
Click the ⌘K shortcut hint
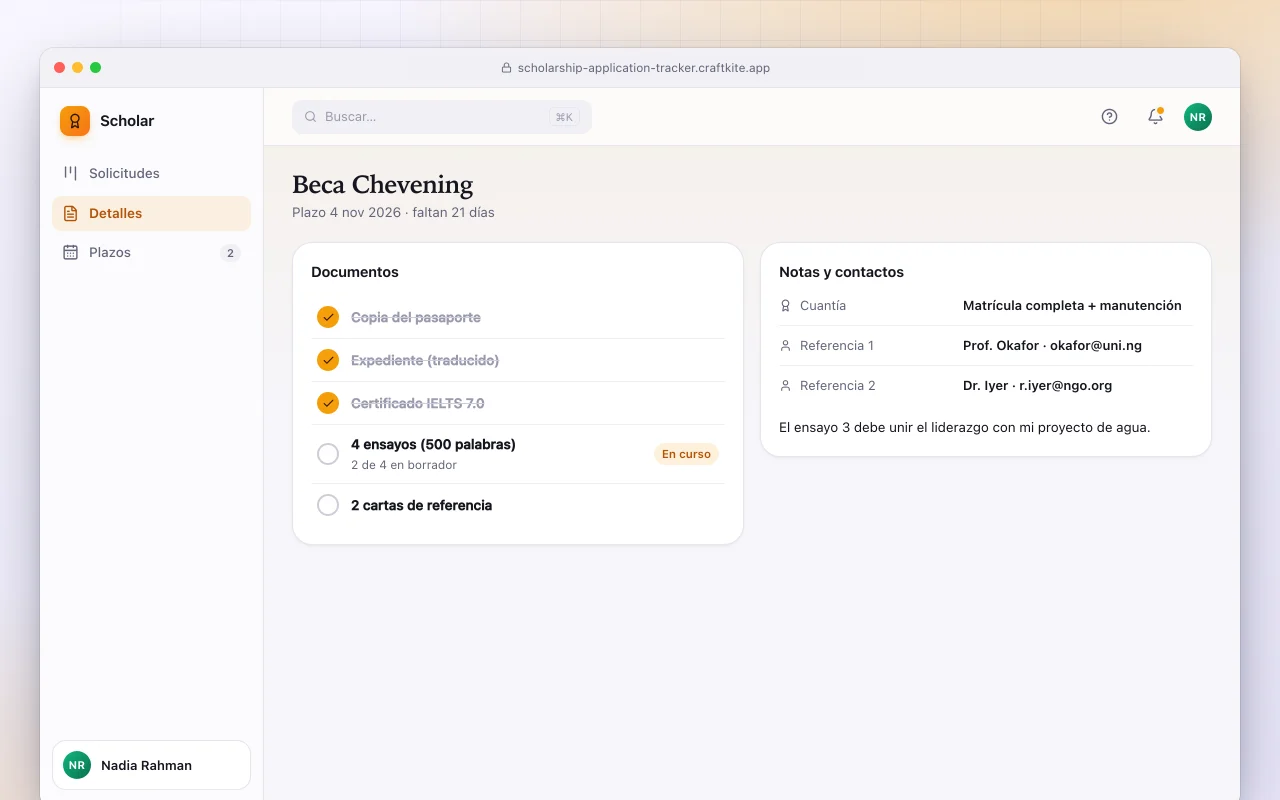click(x=564, y=117)
